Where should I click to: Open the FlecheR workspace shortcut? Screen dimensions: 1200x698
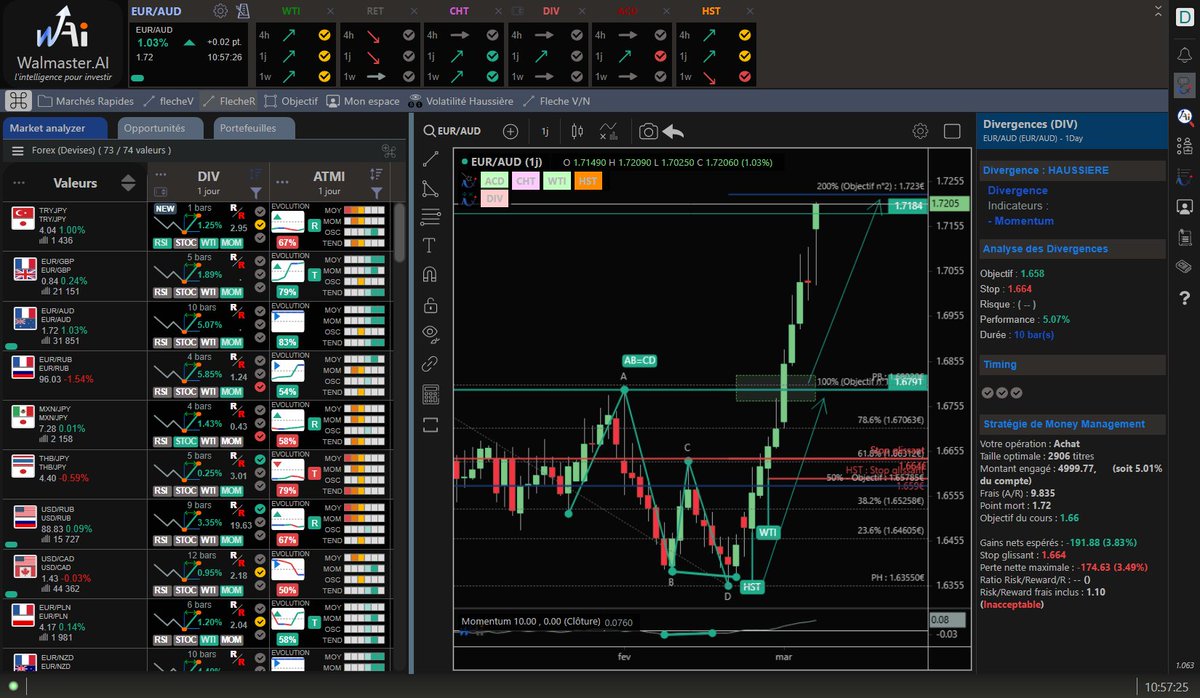[229, 101]
